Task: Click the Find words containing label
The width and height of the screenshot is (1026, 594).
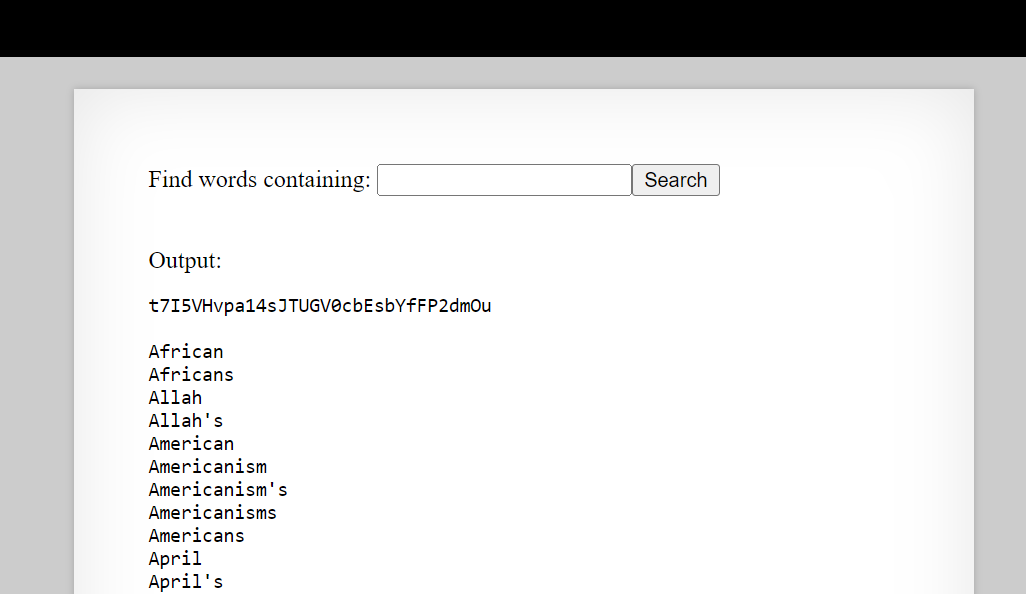Action: [258, 179]
